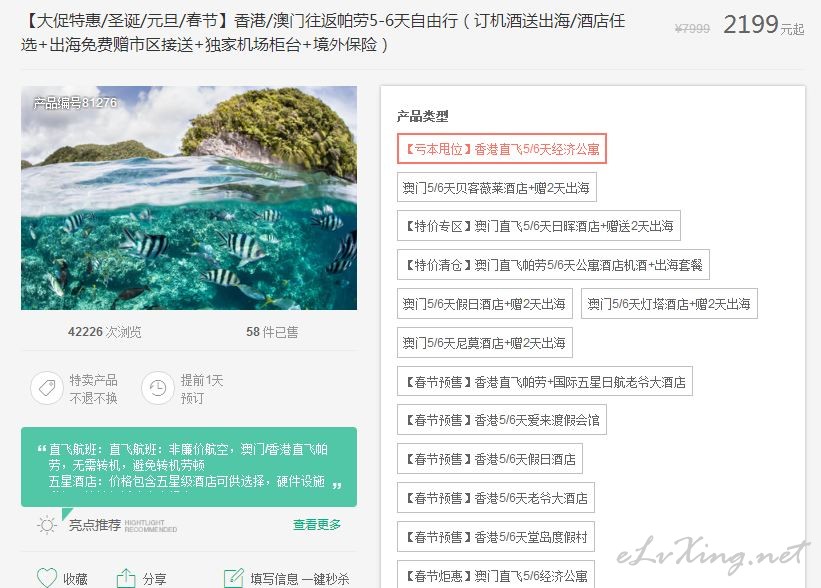
Task: Open the Palau underwater fish product photo
Action: click(x=189, y=198)
